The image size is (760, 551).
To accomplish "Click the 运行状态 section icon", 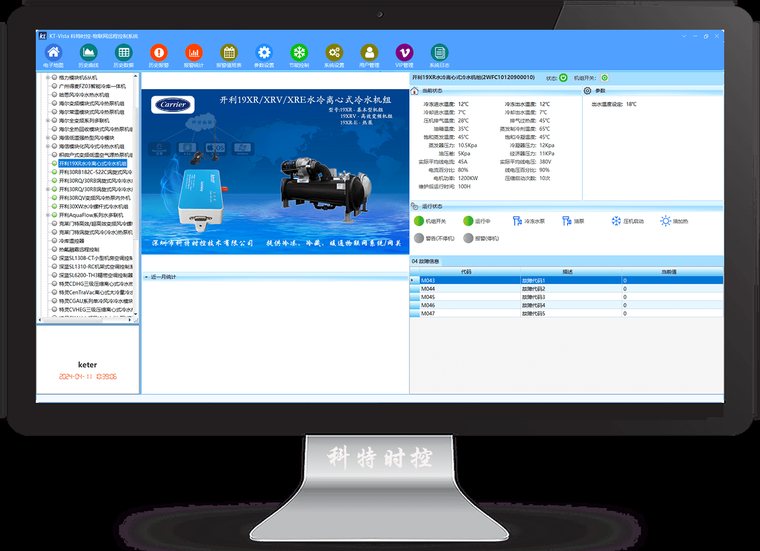I will point(414,206).
